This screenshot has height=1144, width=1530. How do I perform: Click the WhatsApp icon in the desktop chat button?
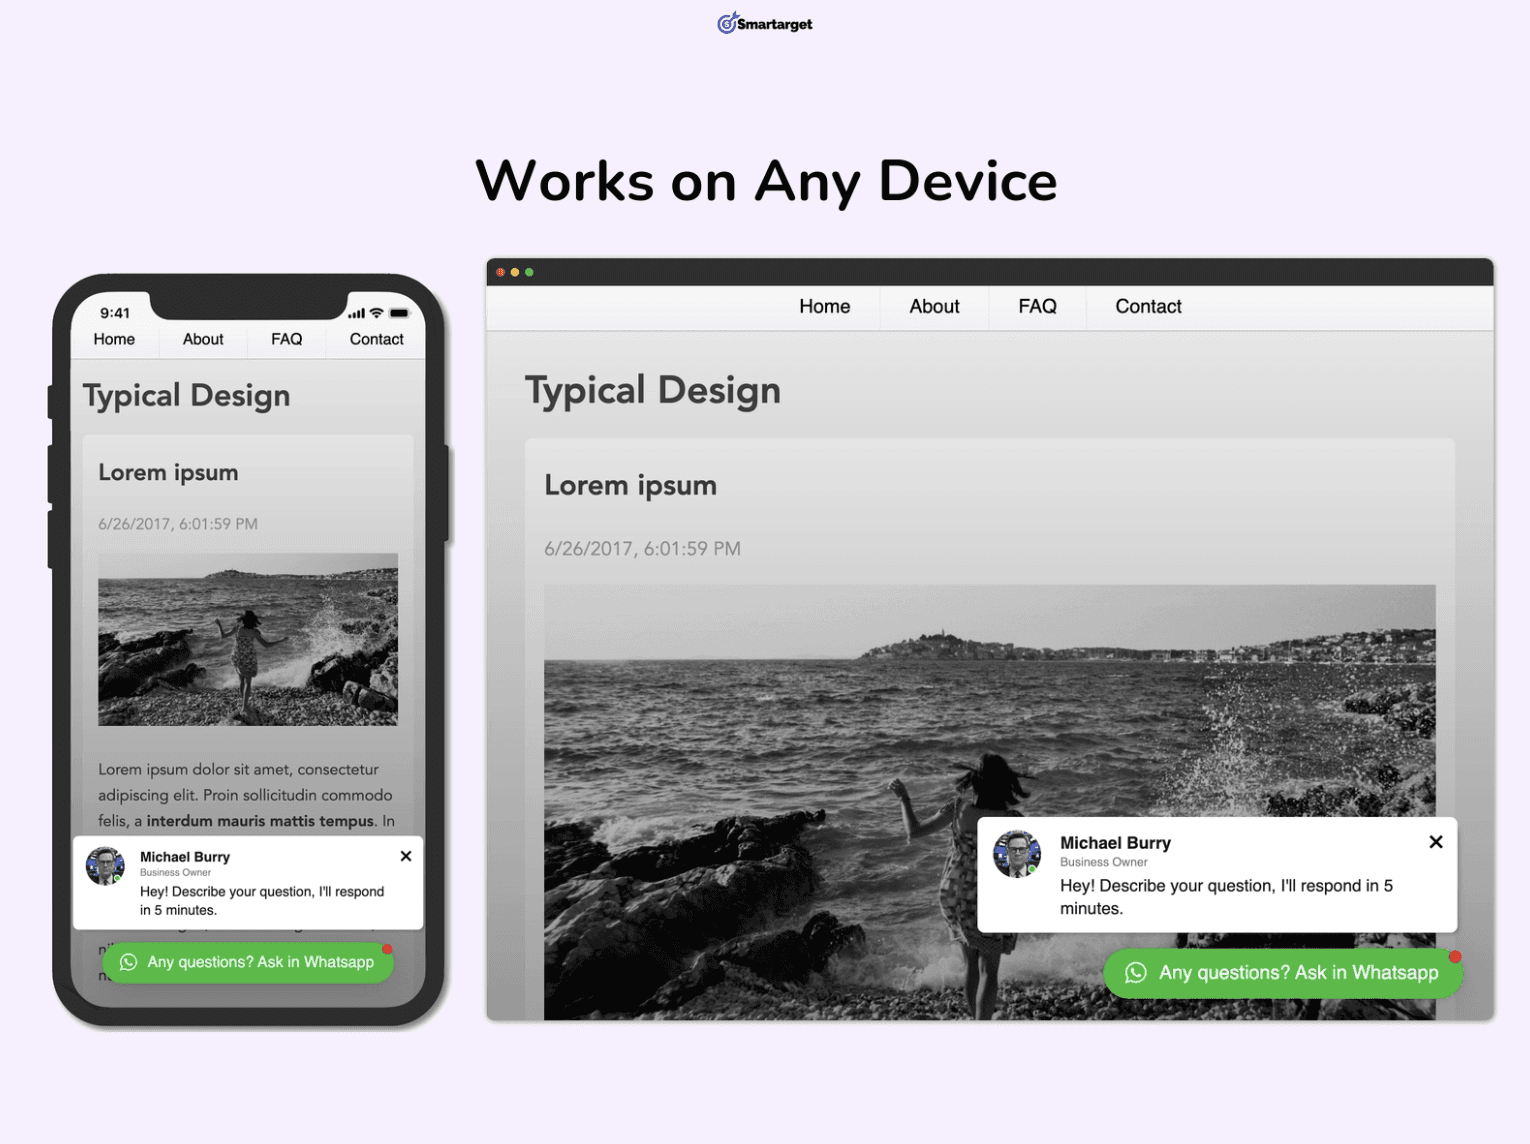pyautogui.click(x=1136, y=973)
